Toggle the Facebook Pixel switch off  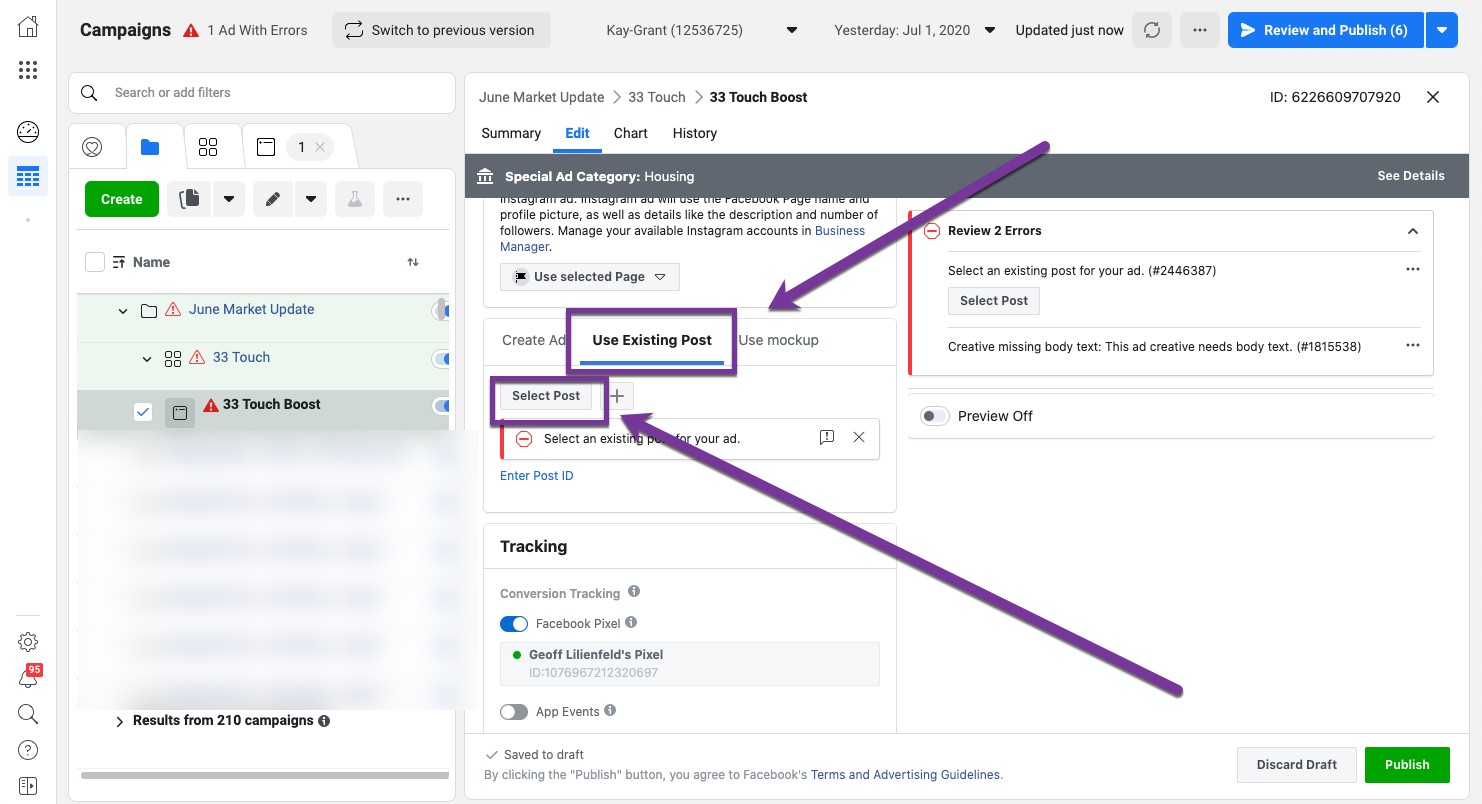click(x=514, y=624)
